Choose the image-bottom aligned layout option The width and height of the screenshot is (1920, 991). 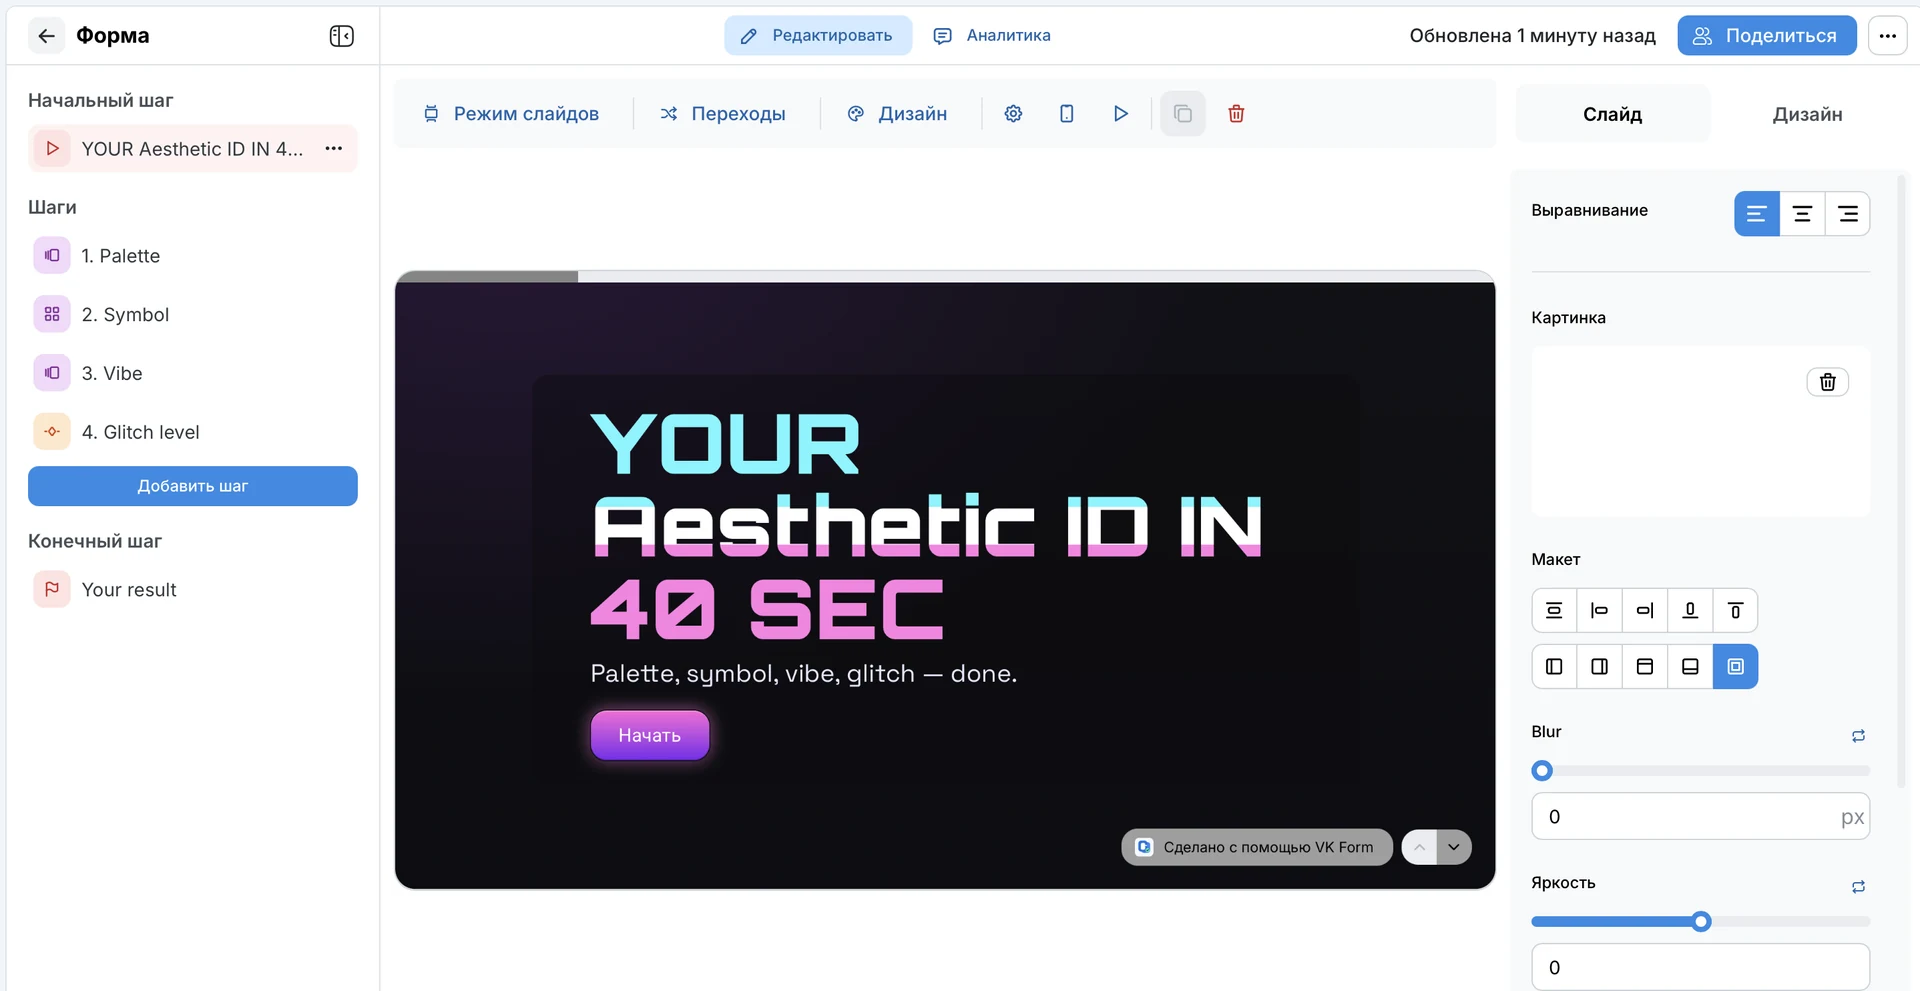[x=1690, y=610]
